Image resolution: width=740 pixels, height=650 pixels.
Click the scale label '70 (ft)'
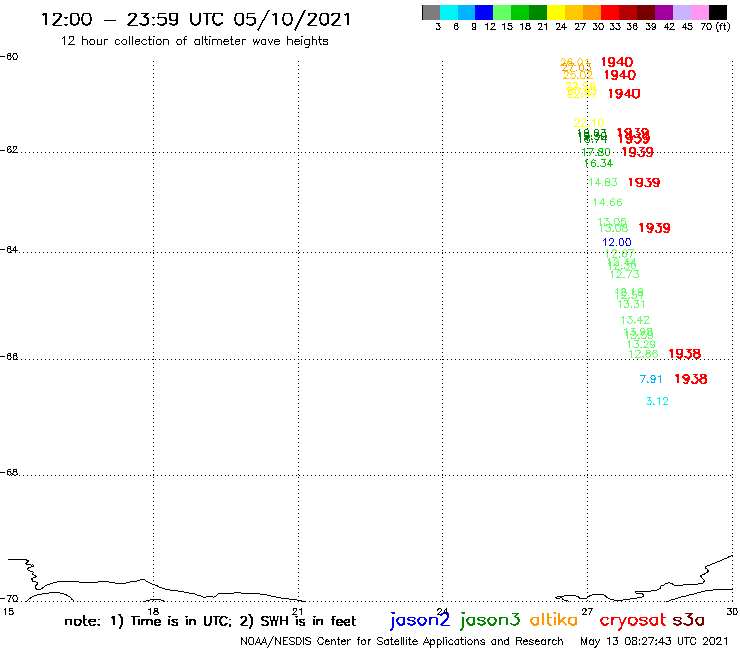(x=715, y=27)
